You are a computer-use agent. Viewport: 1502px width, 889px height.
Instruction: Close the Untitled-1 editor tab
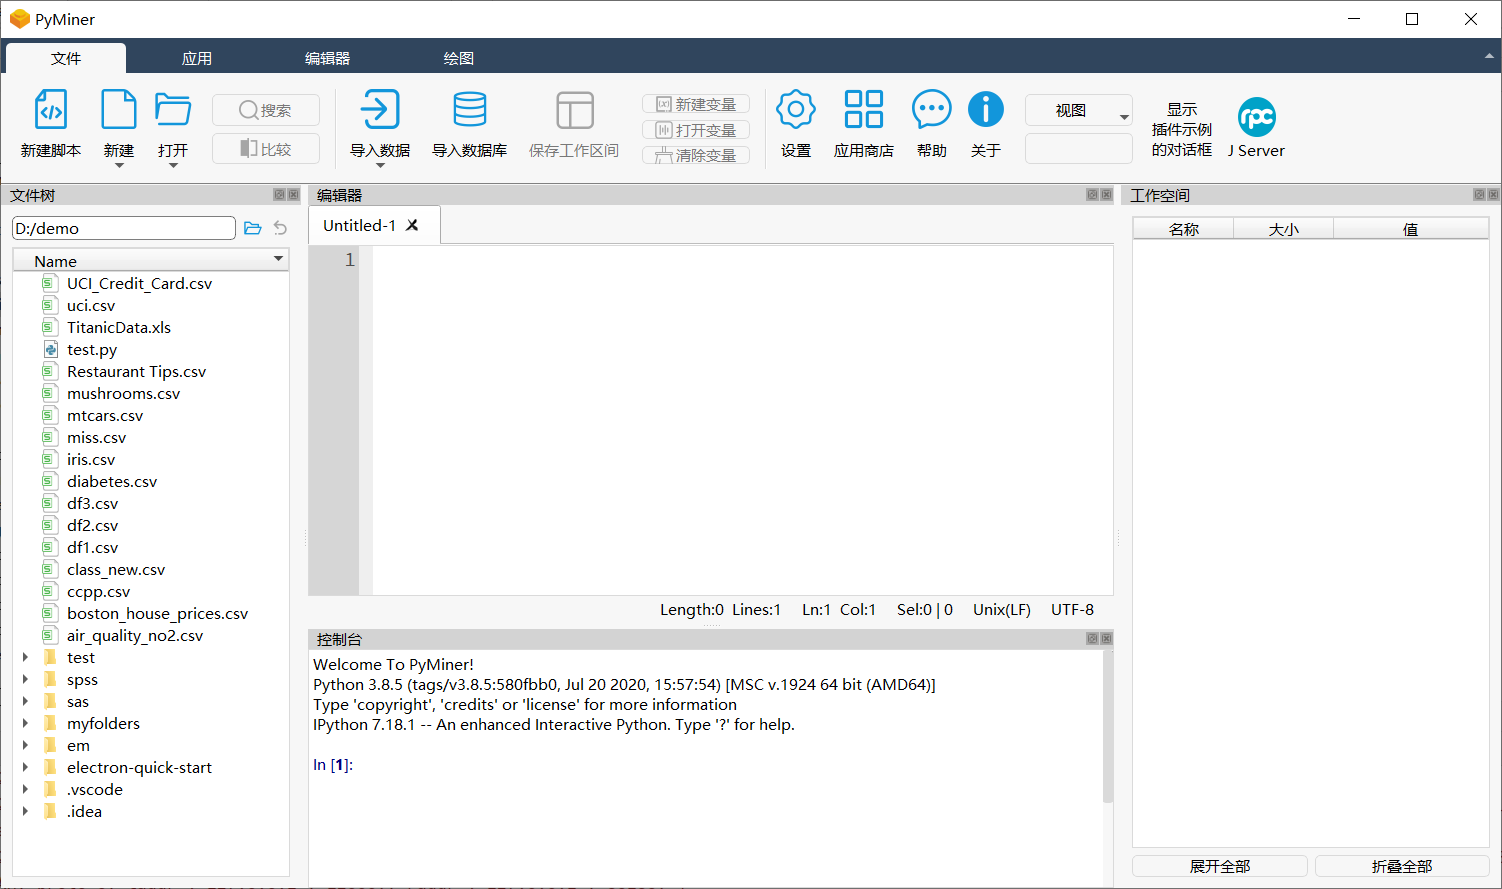click(x=412, y=225)
